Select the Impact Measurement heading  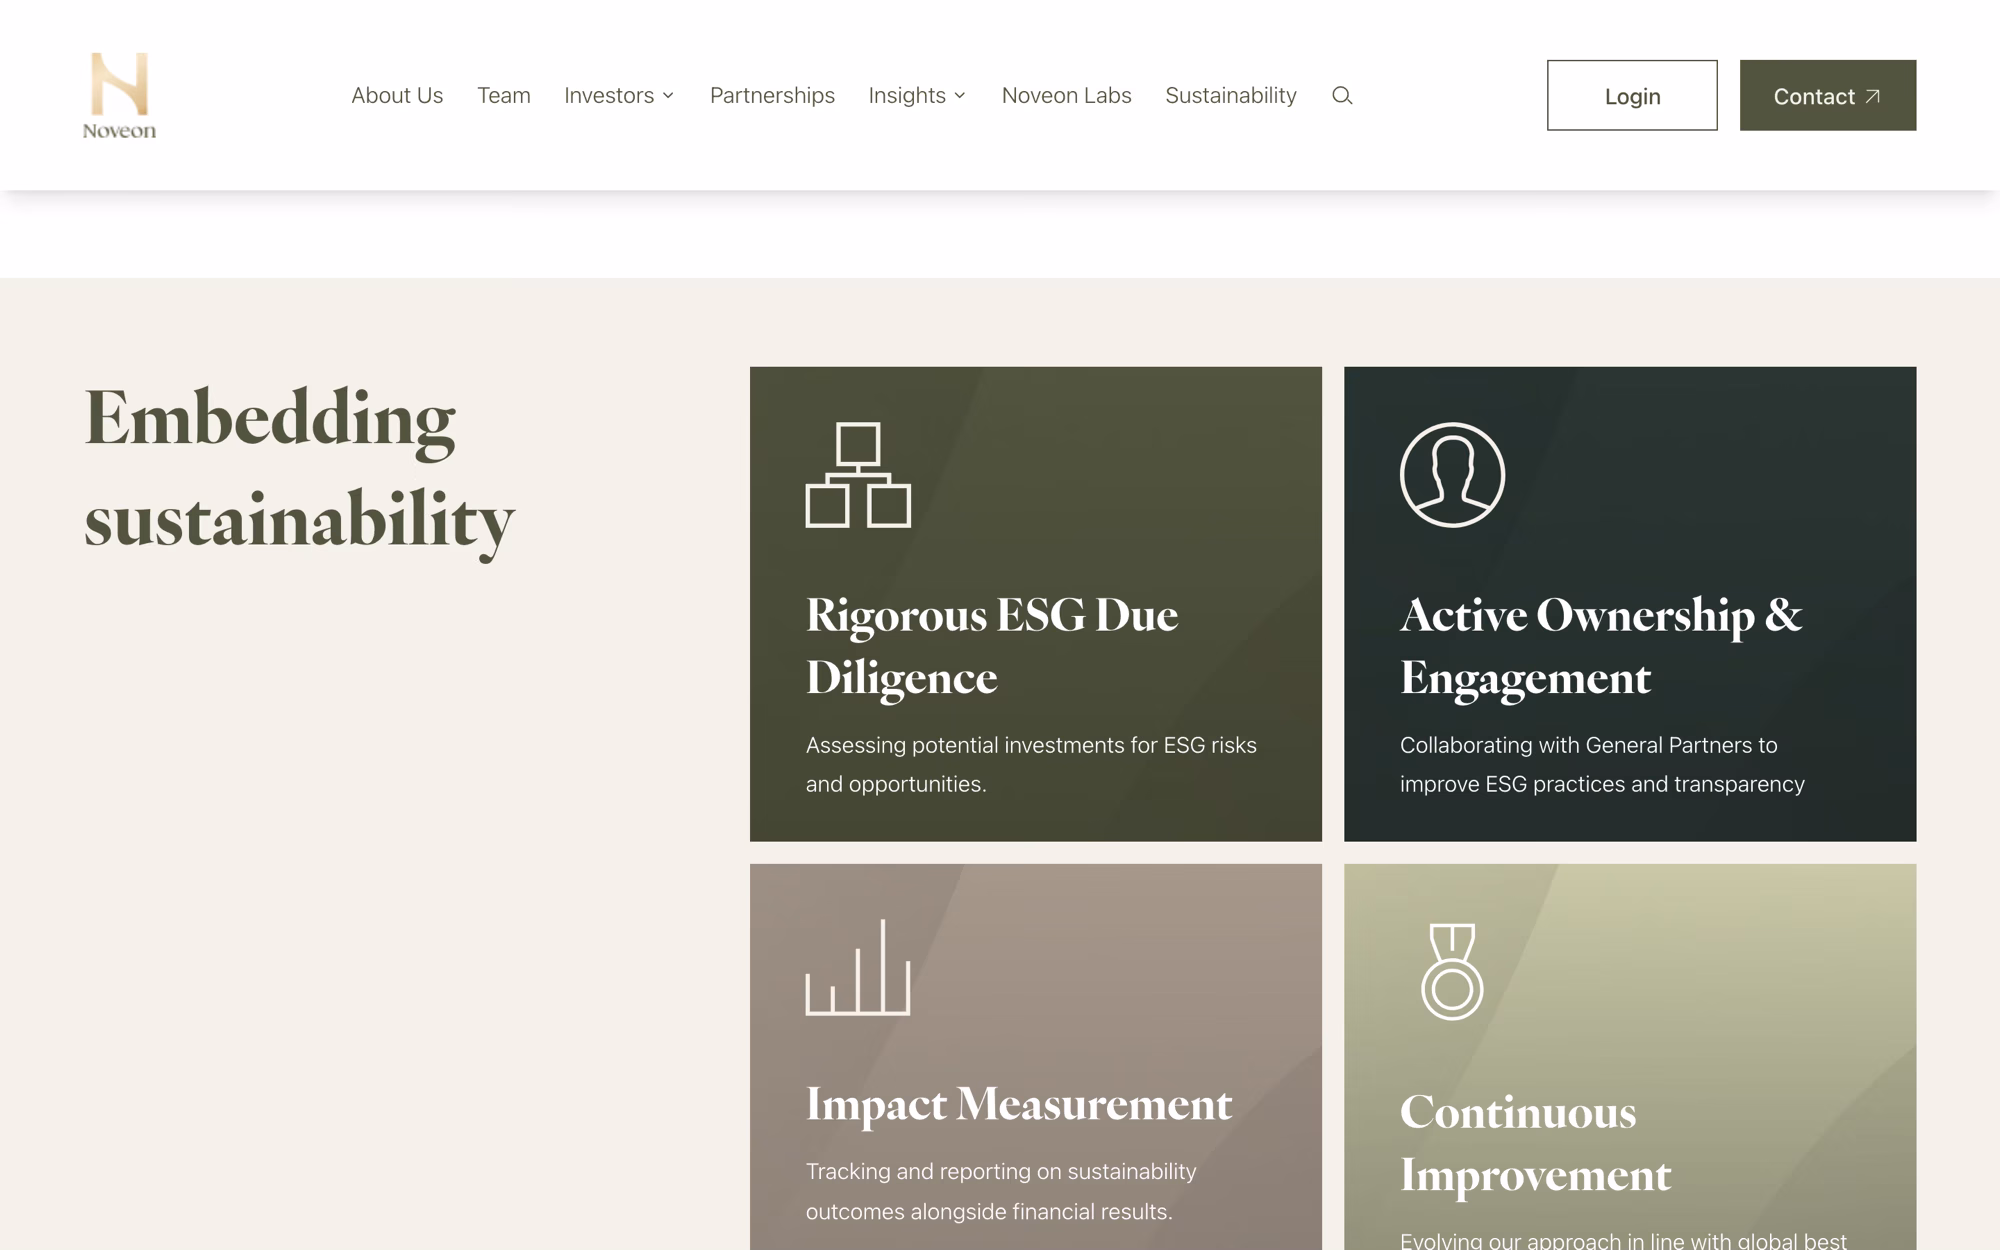click(x=1019, y=1104)
